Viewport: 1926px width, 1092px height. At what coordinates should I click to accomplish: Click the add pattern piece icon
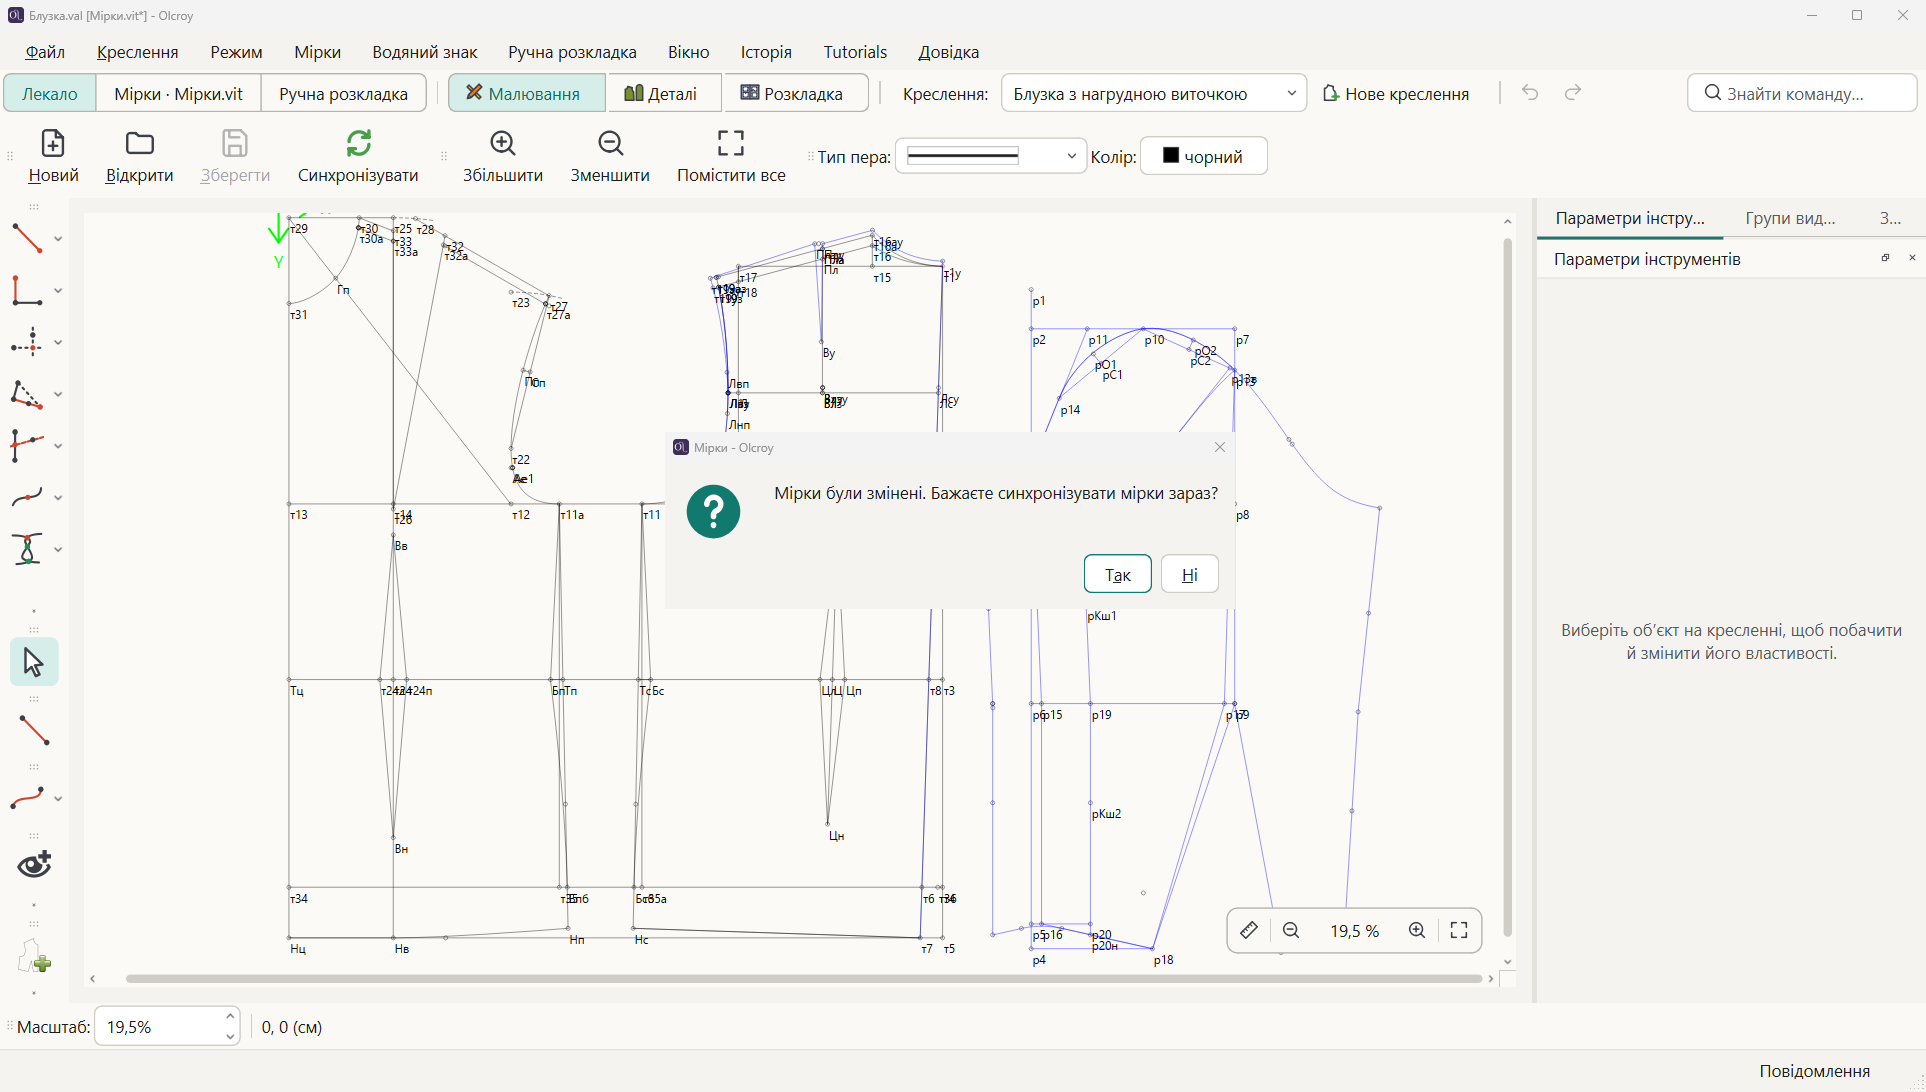coord(34,957)
